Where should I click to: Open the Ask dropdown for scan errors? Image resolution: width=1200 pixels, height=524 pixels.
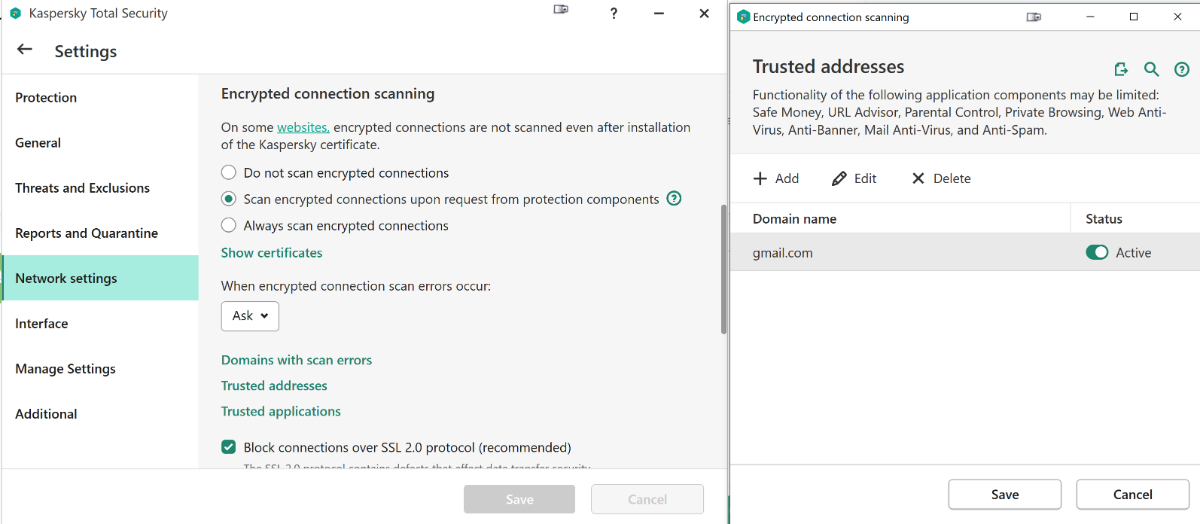[x=250, y=316]
